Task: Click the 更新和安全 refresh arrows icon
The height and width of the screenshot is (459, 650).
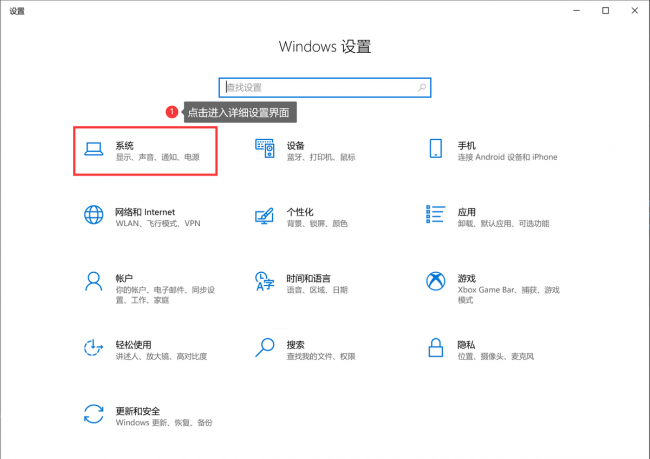Action: pos(94,414)
